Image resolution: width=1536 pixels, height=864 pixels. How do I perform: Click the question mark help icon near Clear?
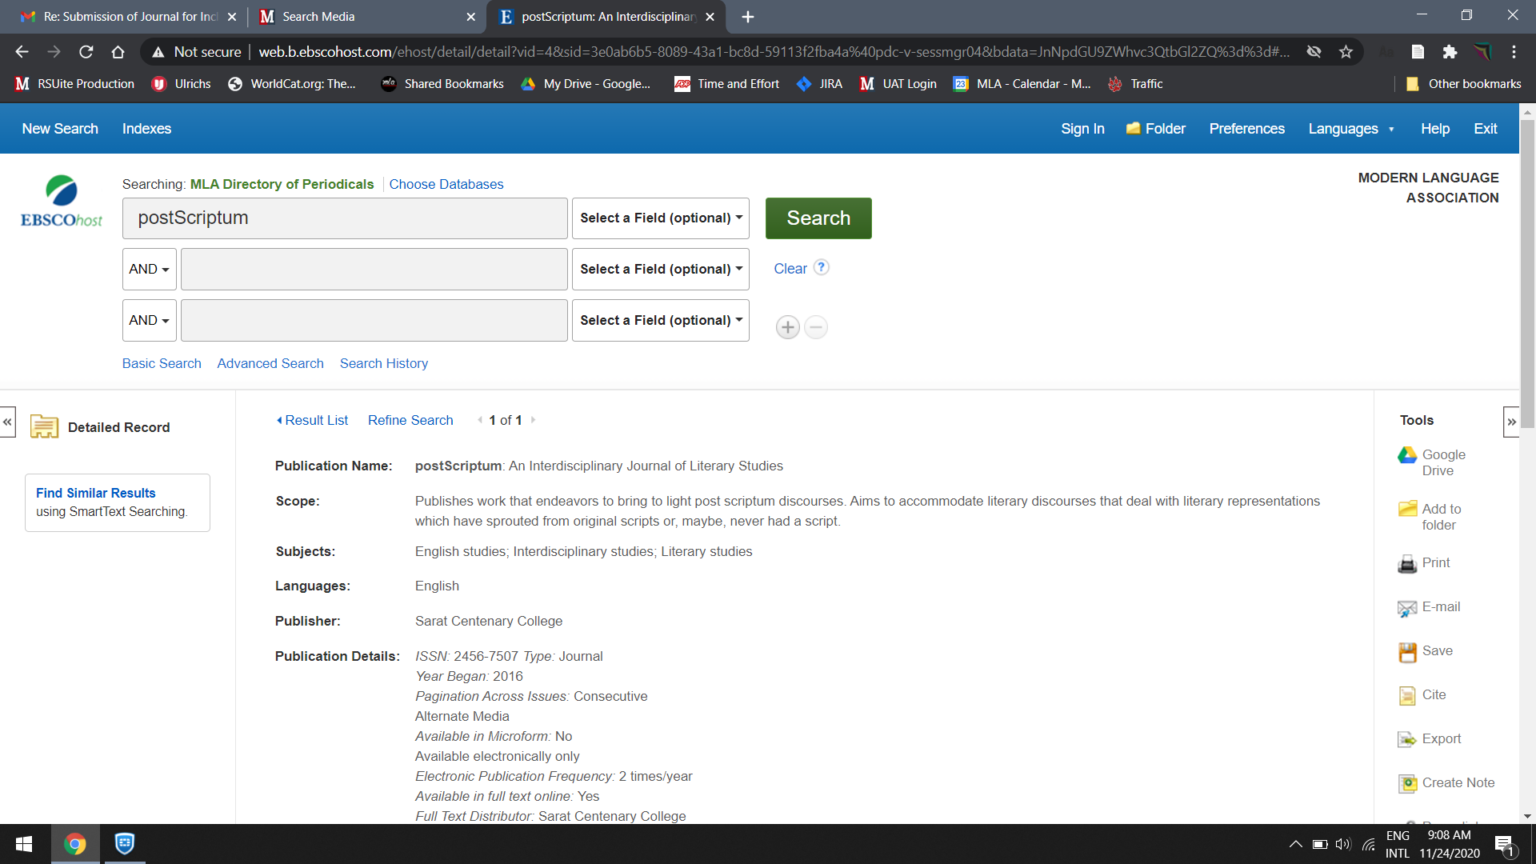coord(822,267)
